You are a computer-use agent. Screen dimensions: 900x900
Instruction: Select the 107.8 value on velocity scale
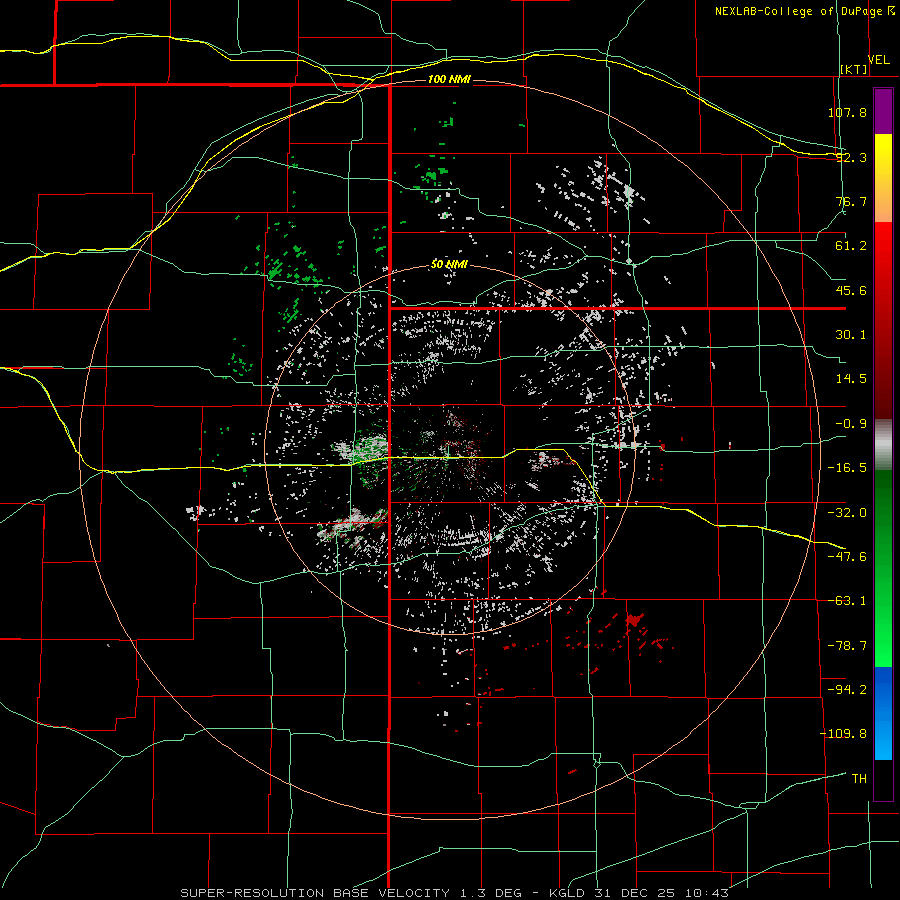click(847, 112)
